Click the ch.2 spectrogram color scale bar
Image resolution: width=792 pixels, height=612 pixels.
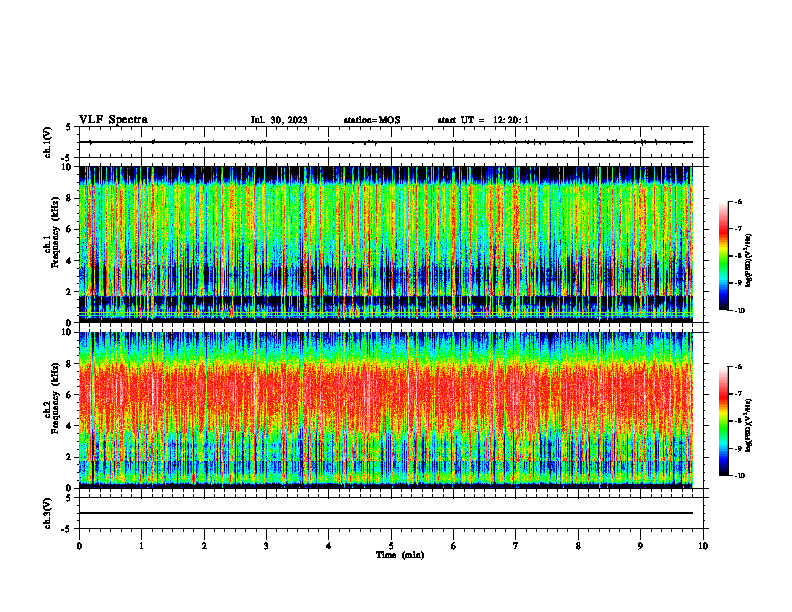[723, 421]
